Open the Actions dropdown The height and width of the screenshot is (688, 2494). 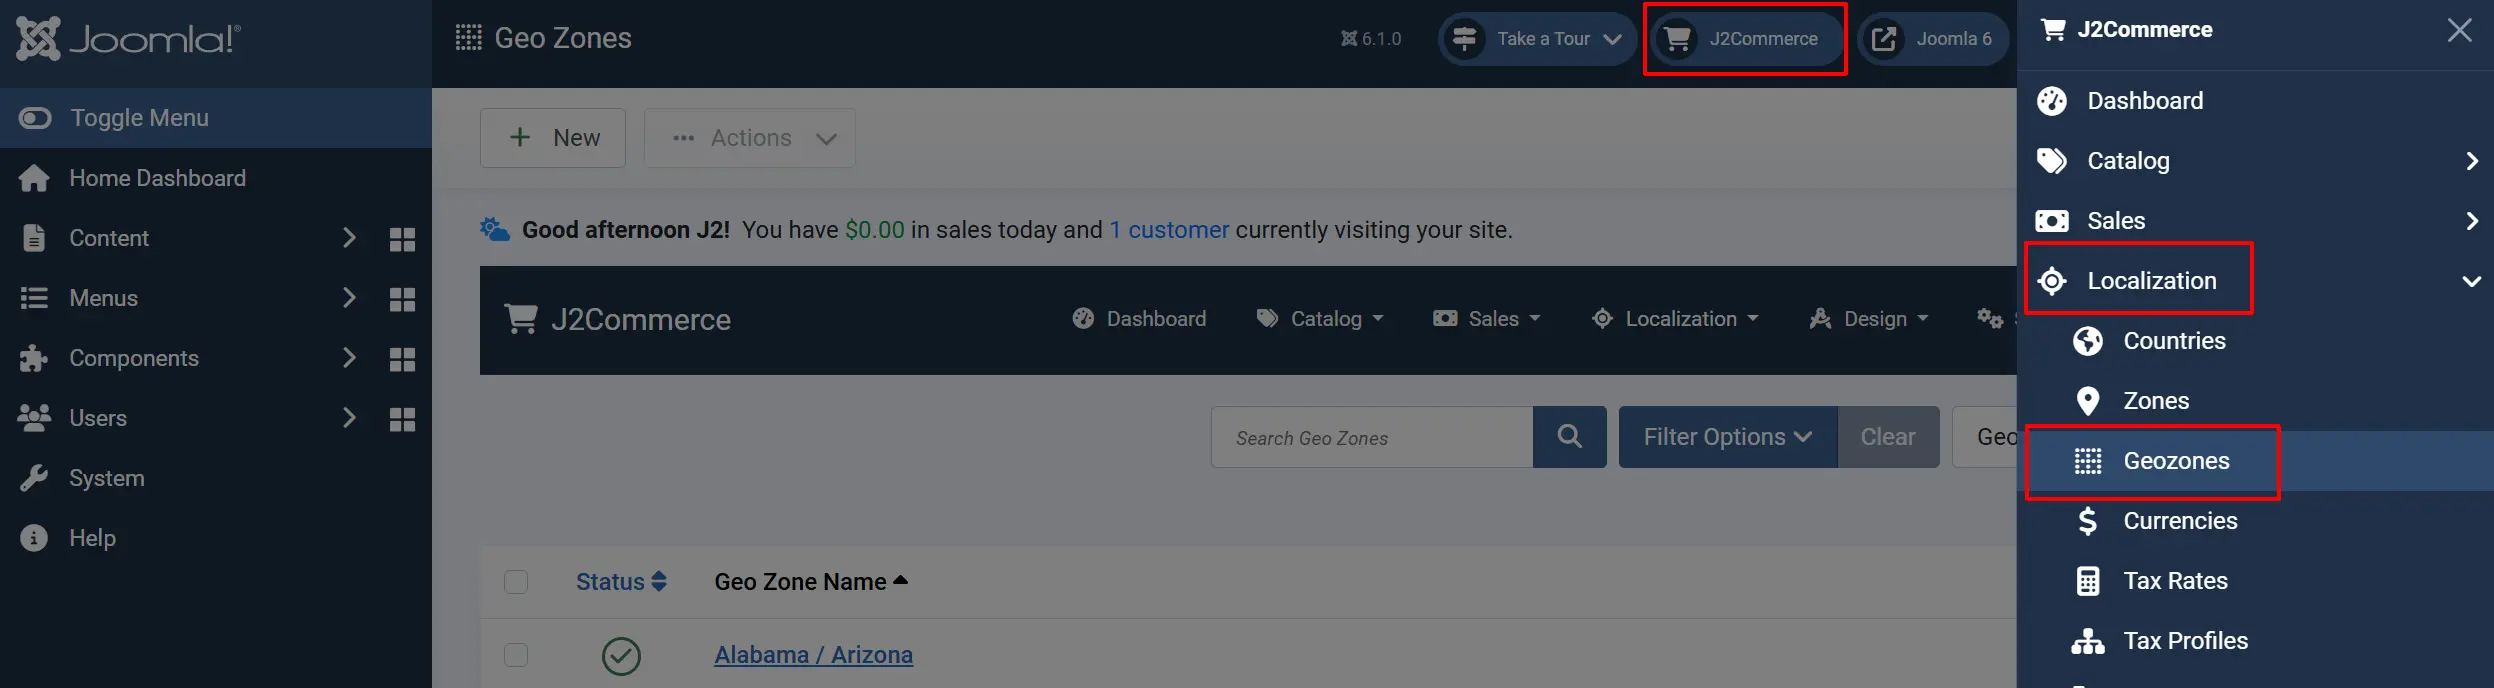tap(750, 138)
